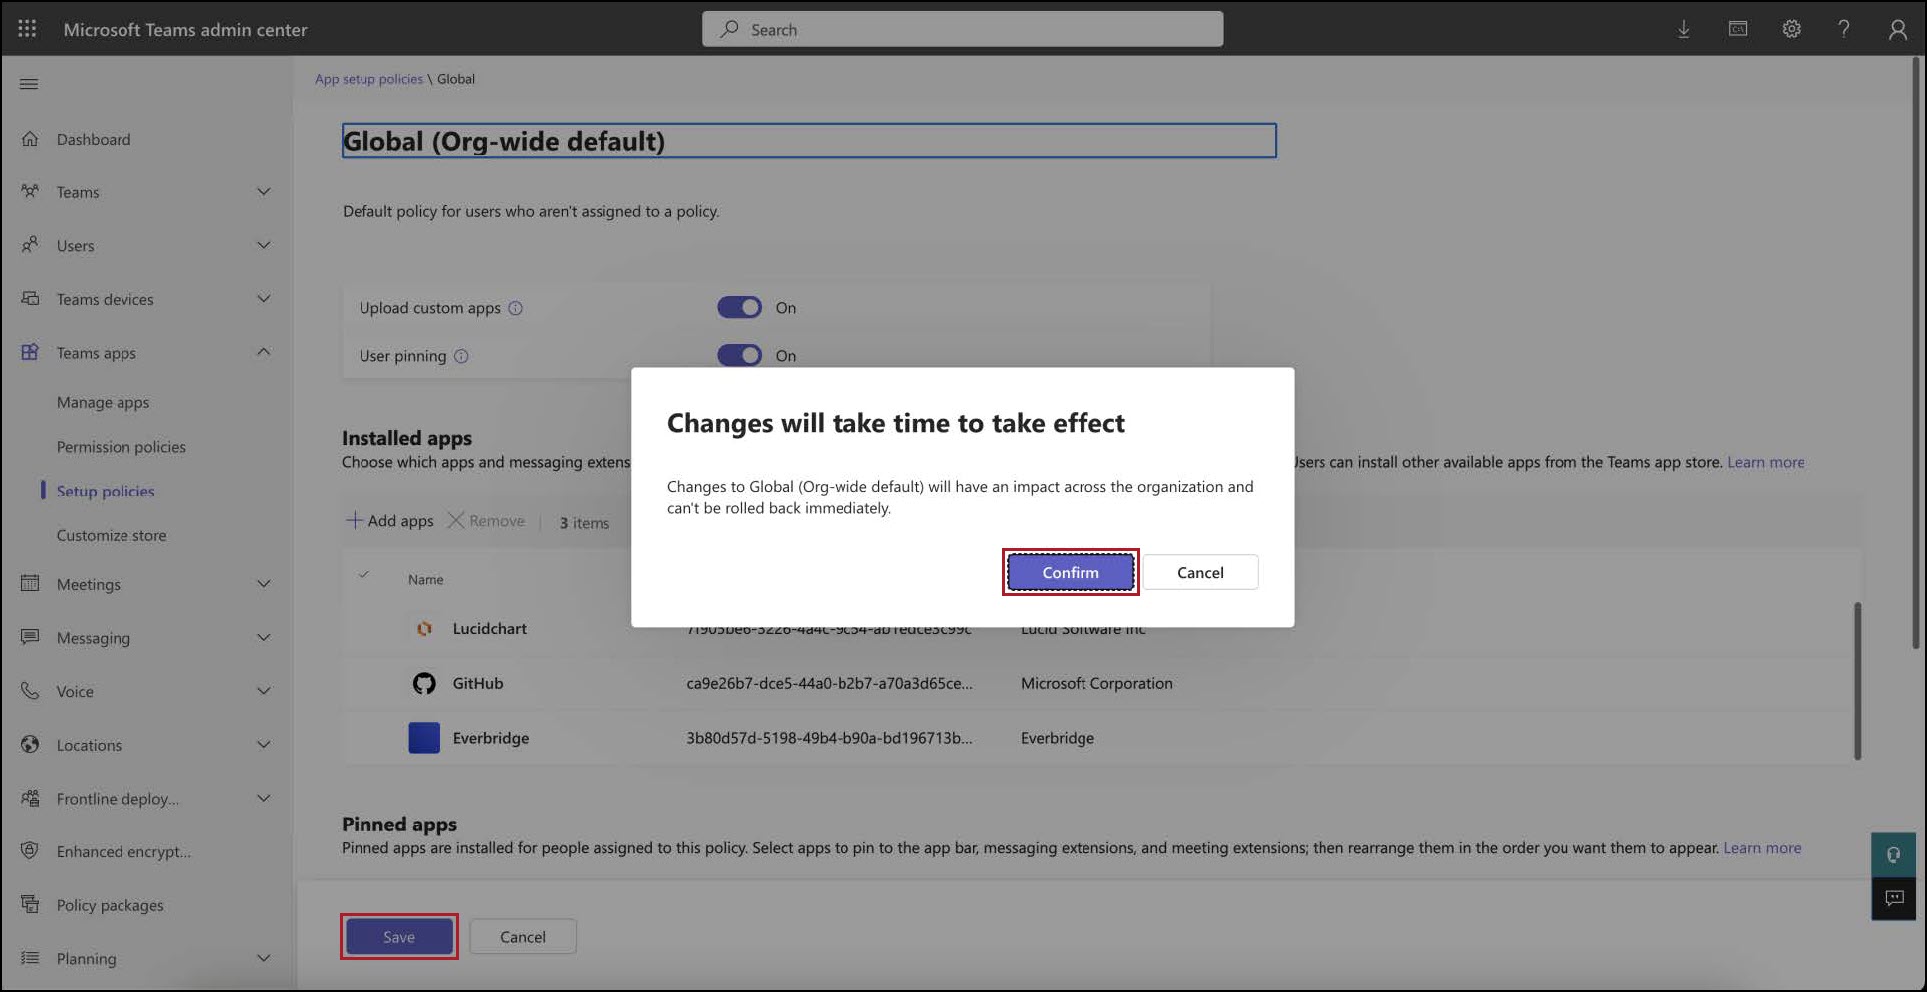This screenshot has height=992, width=1927.
Task: Click the Messaging chat icon
Action: pyautogui.click(x=30, y=637)
